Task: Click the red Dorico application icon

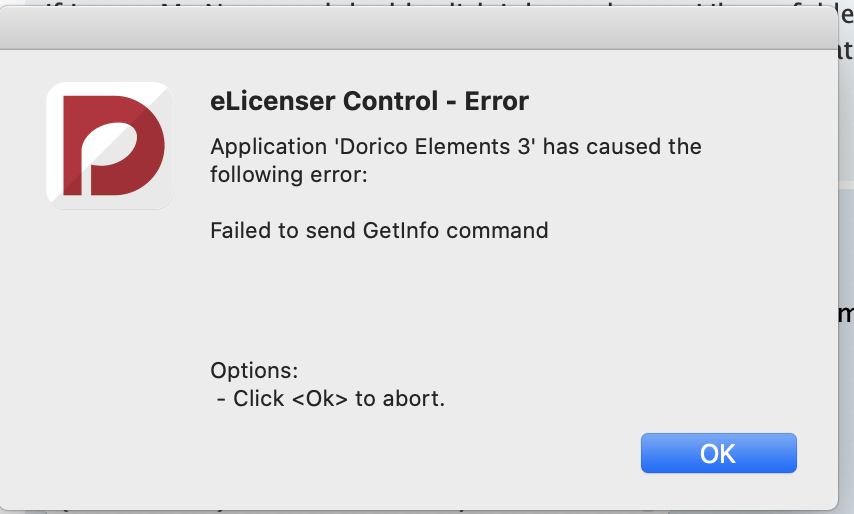Action: (x=109, y=145)
